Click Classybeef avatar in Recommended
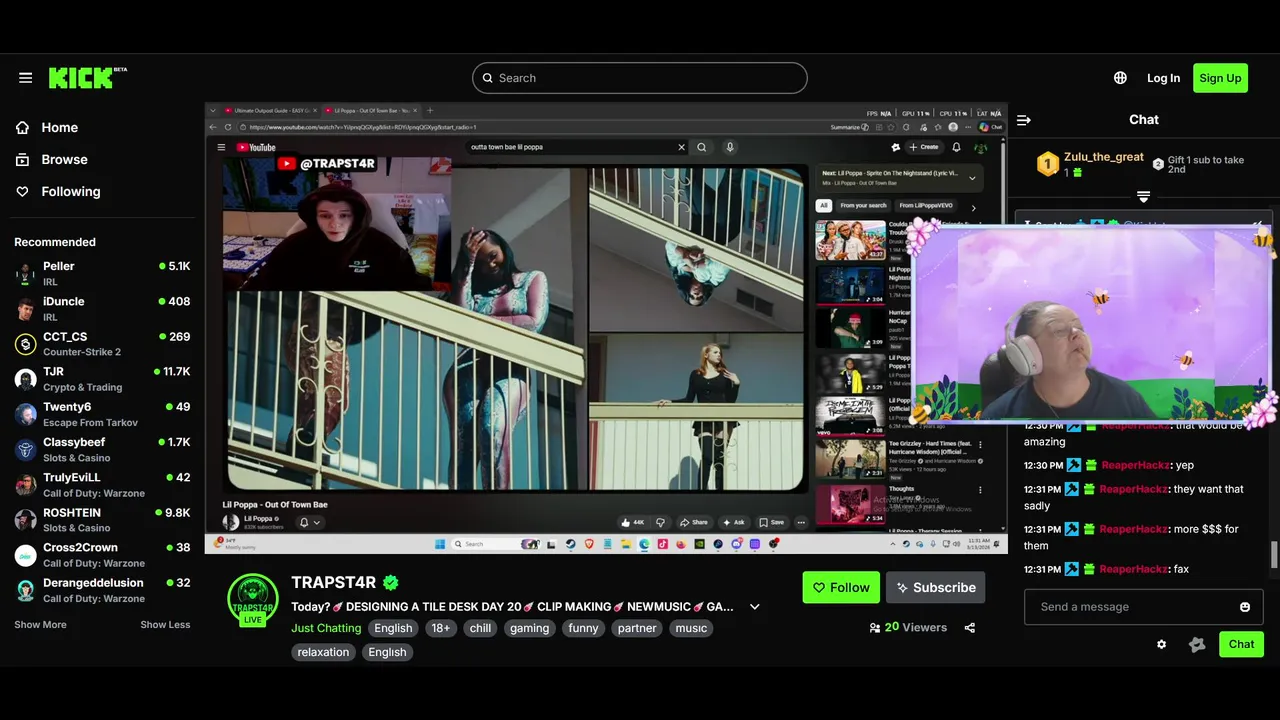This screenshot has height=720, width=1280. tap(25, 450)
